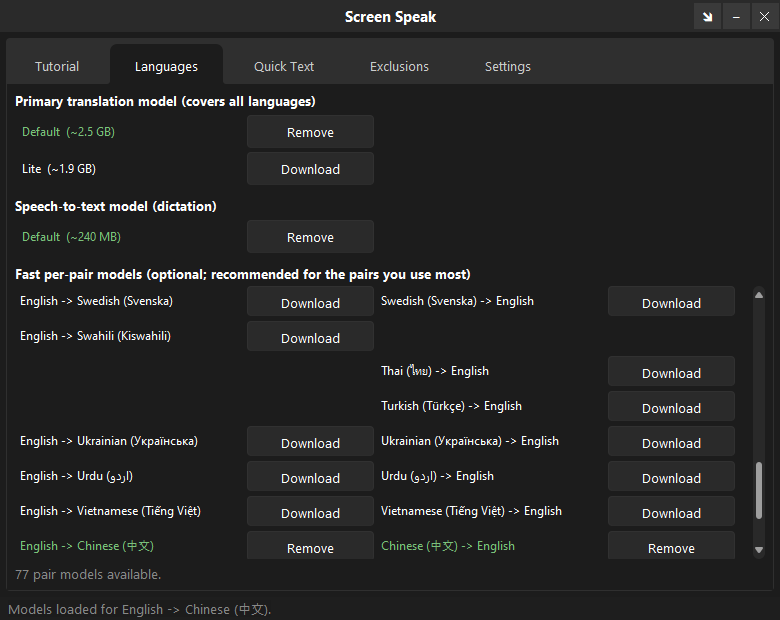Click the scrollbar up arrow
This screenshot has width=780, height=620.
[759, 295]
